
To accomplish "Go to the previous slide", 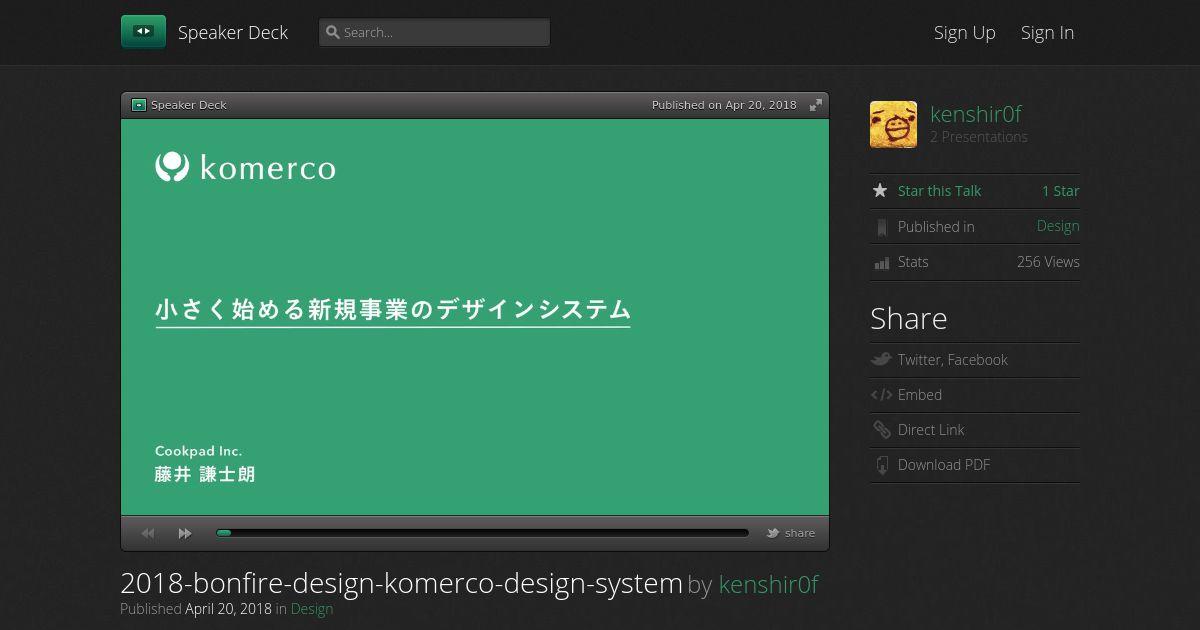I will [148, 533].
